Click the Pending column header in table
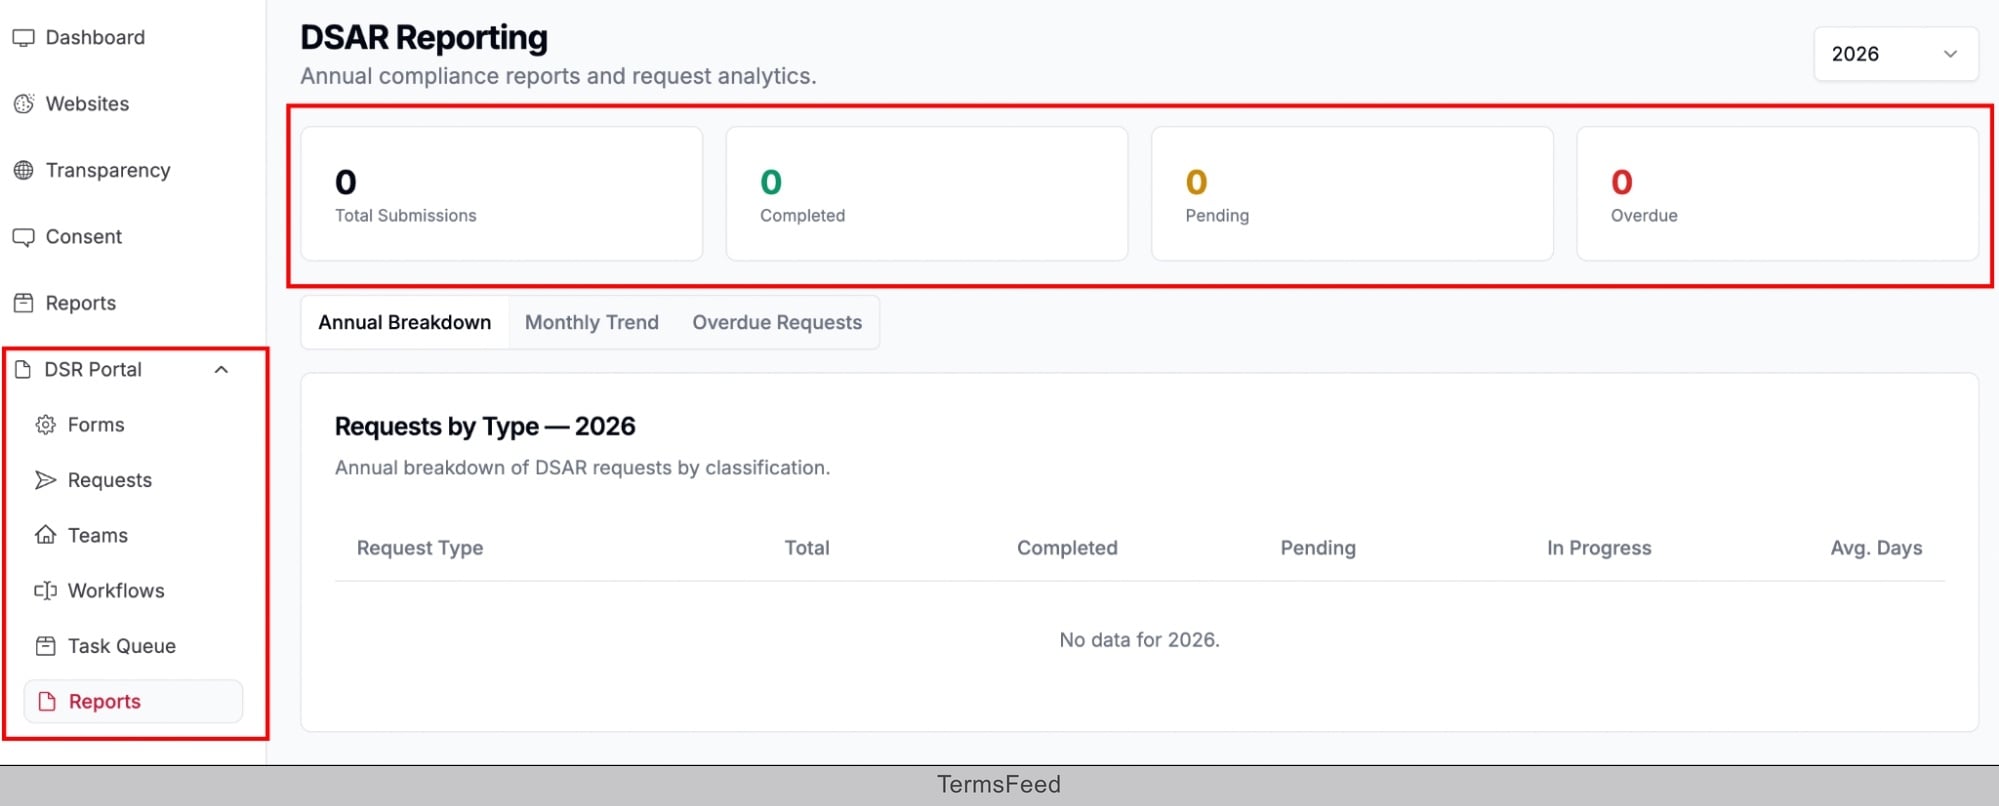 coord(1318,548)
